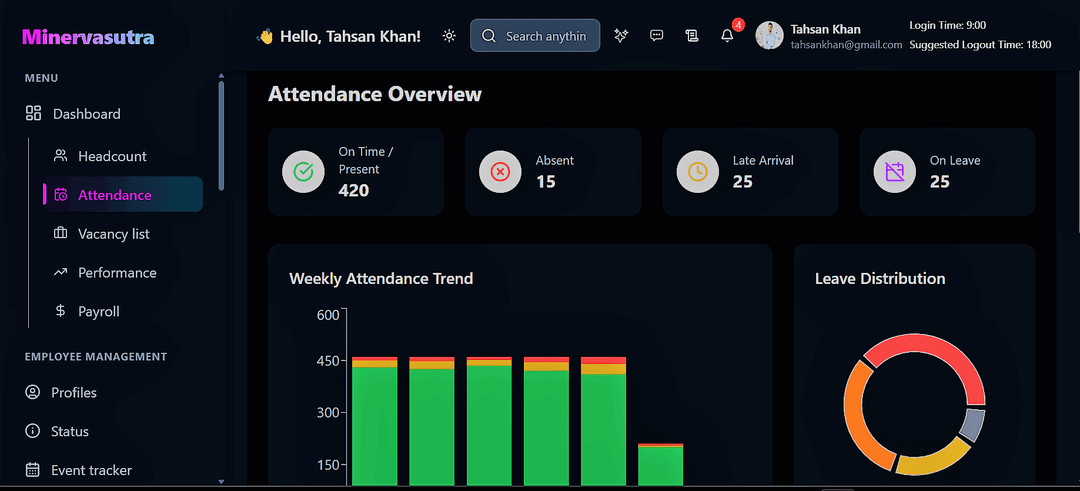Click the clock Late Arrival icon
The width and height of the screenshot is (1080, 491).
(x=698, y=171)
